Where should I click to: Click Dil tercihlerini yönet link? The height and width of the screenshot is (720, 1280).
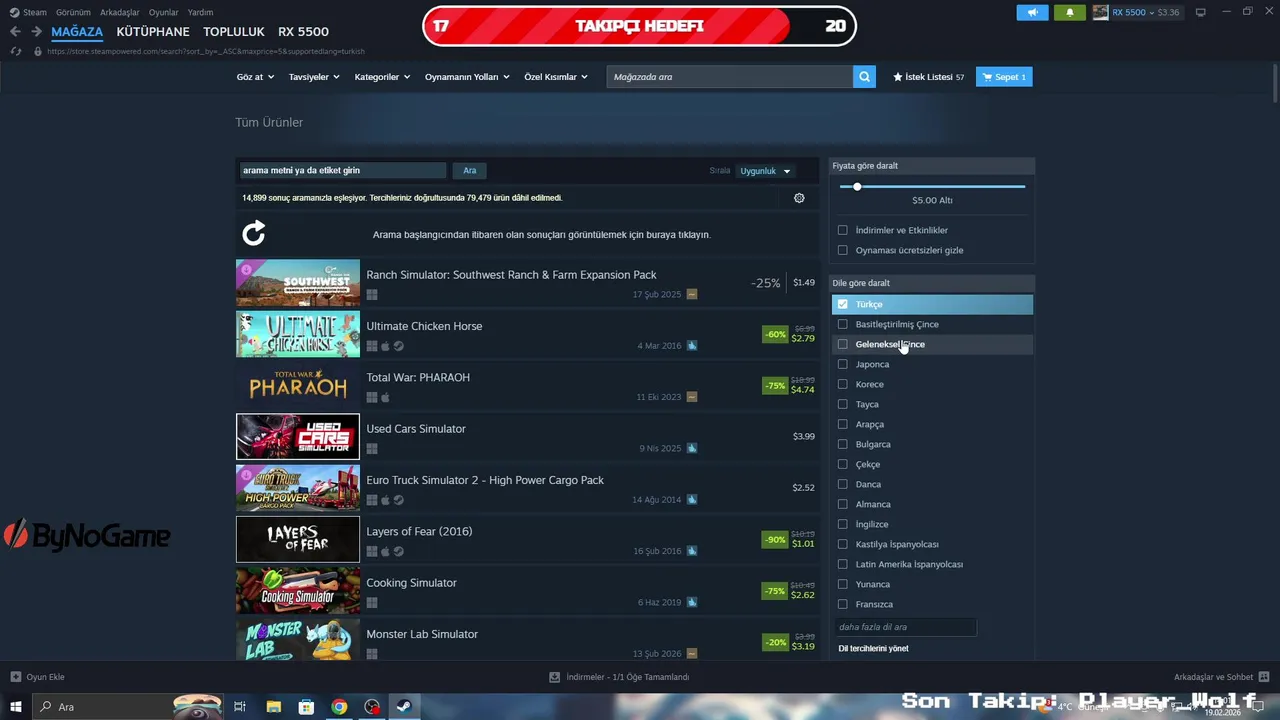pos(873,649)
